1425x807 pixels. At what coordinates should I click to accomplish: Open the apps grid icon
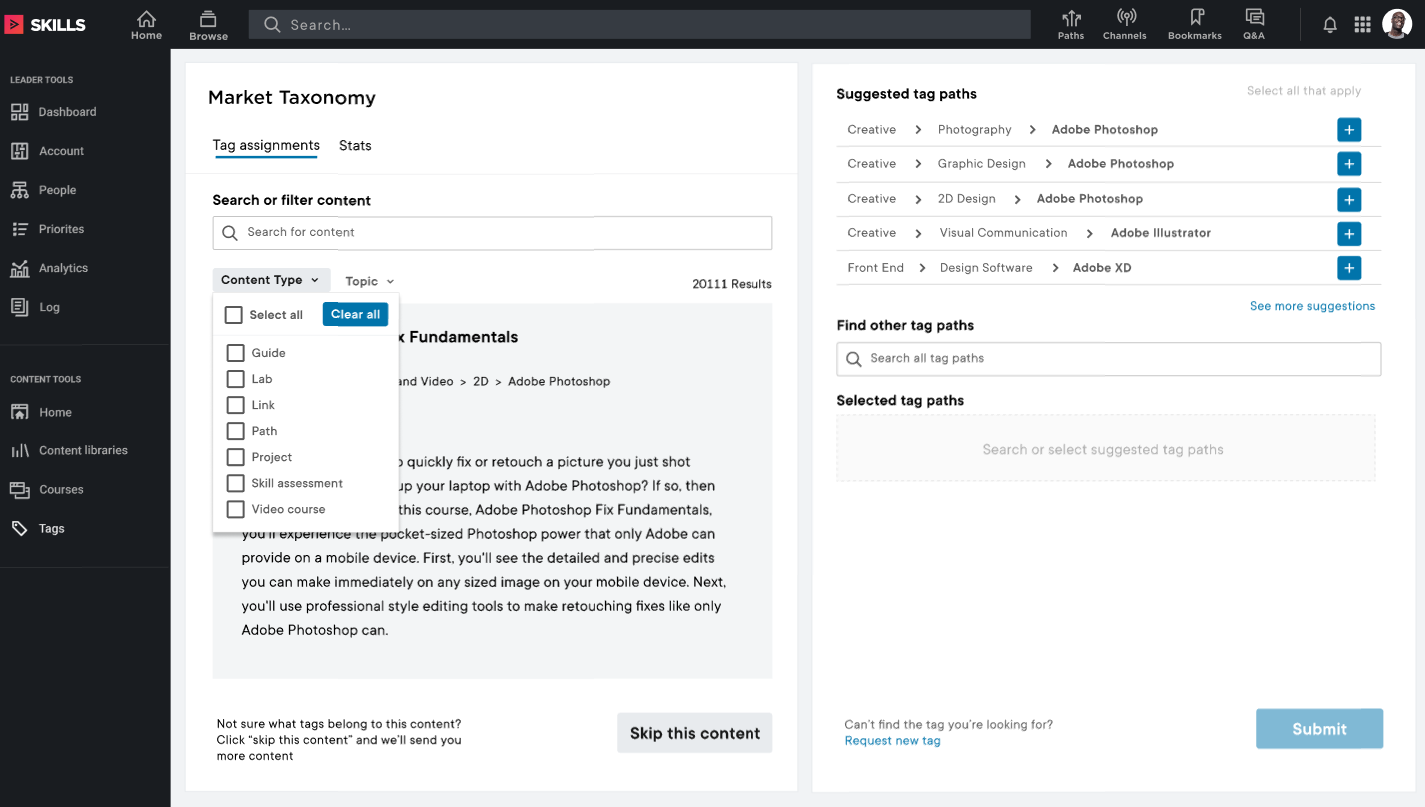(1362, 25)
